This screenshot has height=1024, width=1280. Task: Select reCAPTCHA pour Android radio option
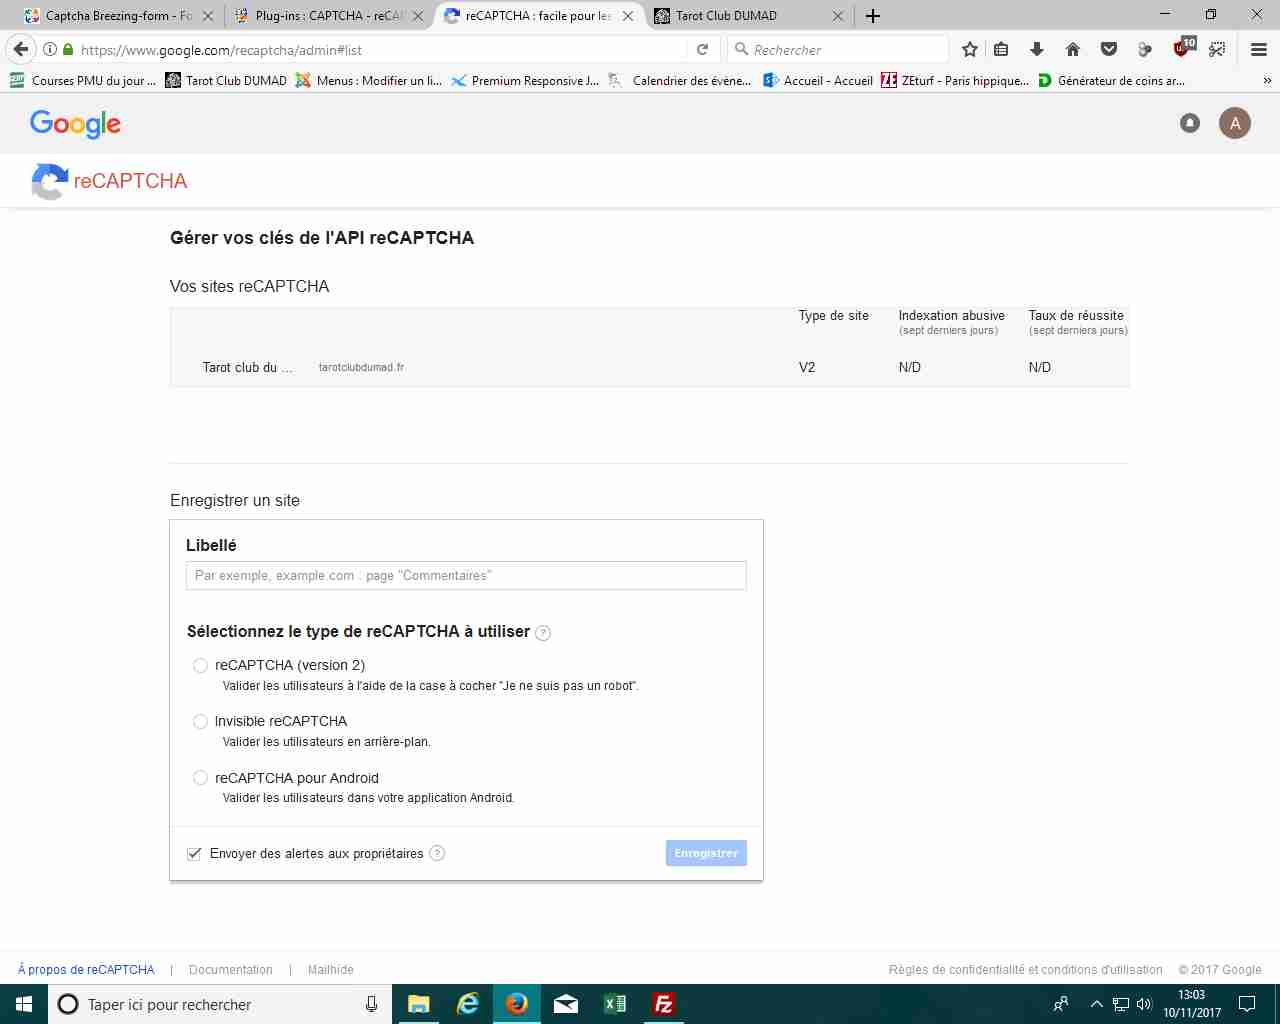click(x=200, y=777)
